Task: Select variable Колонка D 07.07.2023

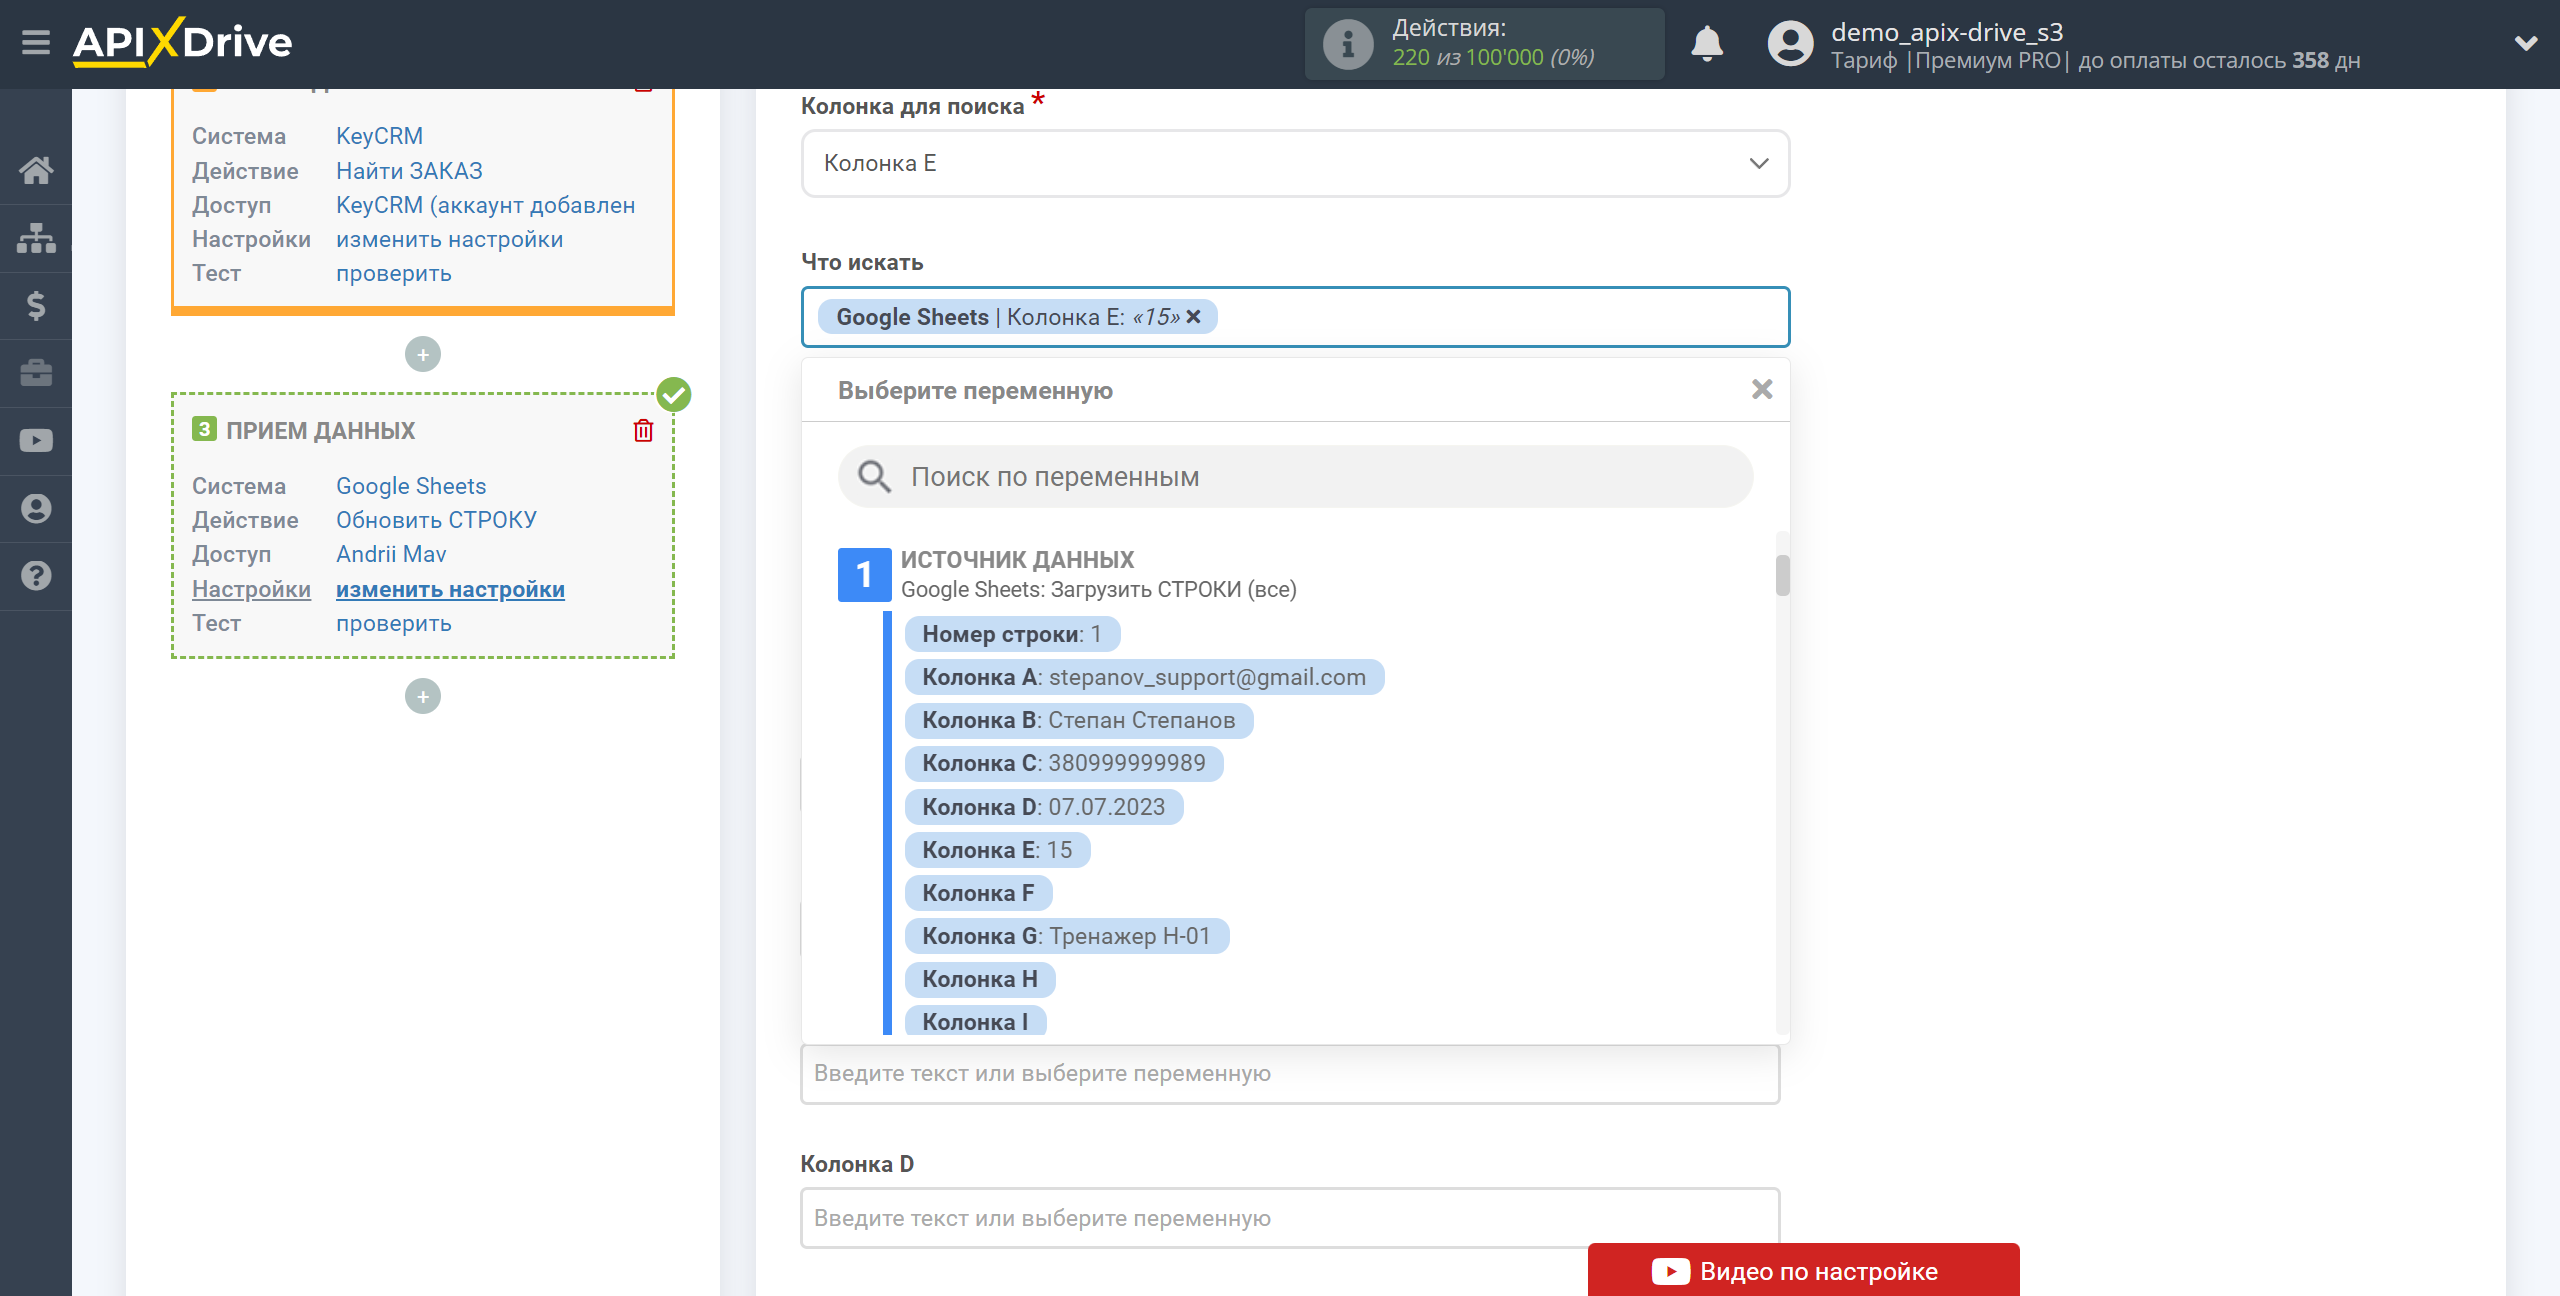Action: pyautogui.click(x=1044, y=807)
